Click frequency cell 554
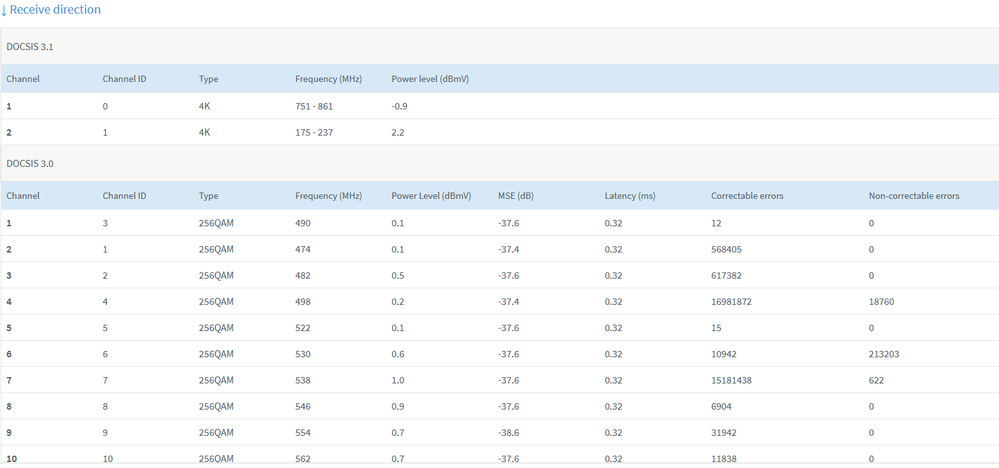Image resolution: width=999 pixels, height=468 pixels. click(303, 432)
